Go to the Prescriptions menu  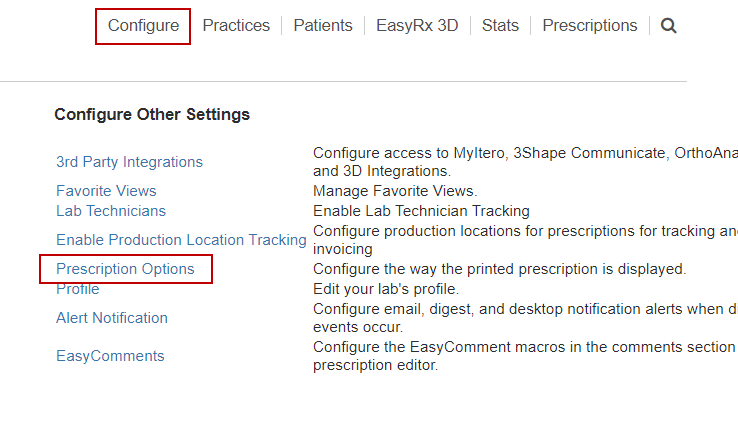coord(590,26)
